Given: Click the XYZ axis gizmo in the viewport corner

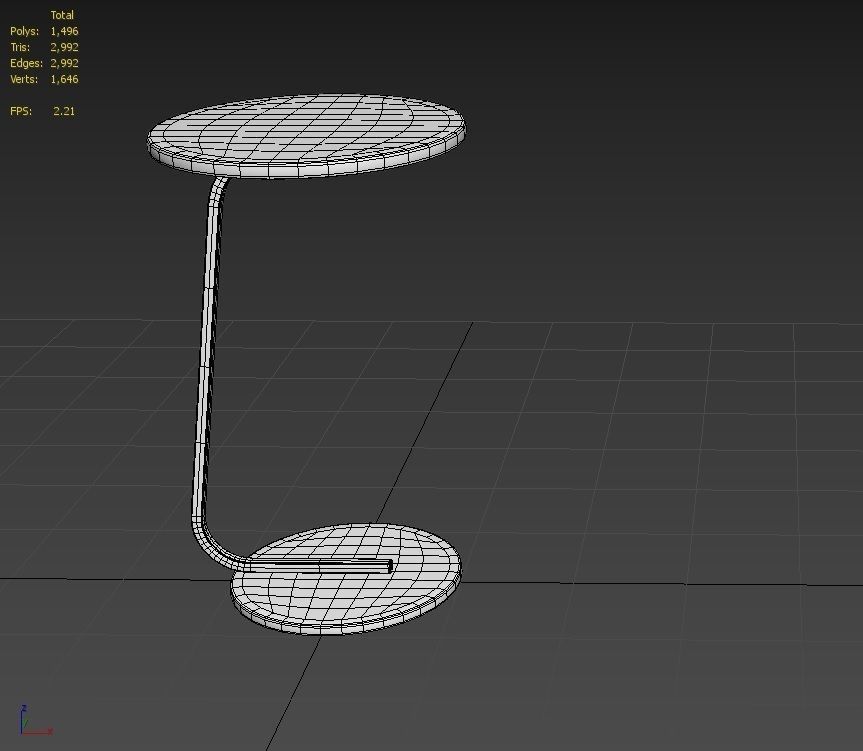Looking at the screenshot, I should (x=36, y=720).
